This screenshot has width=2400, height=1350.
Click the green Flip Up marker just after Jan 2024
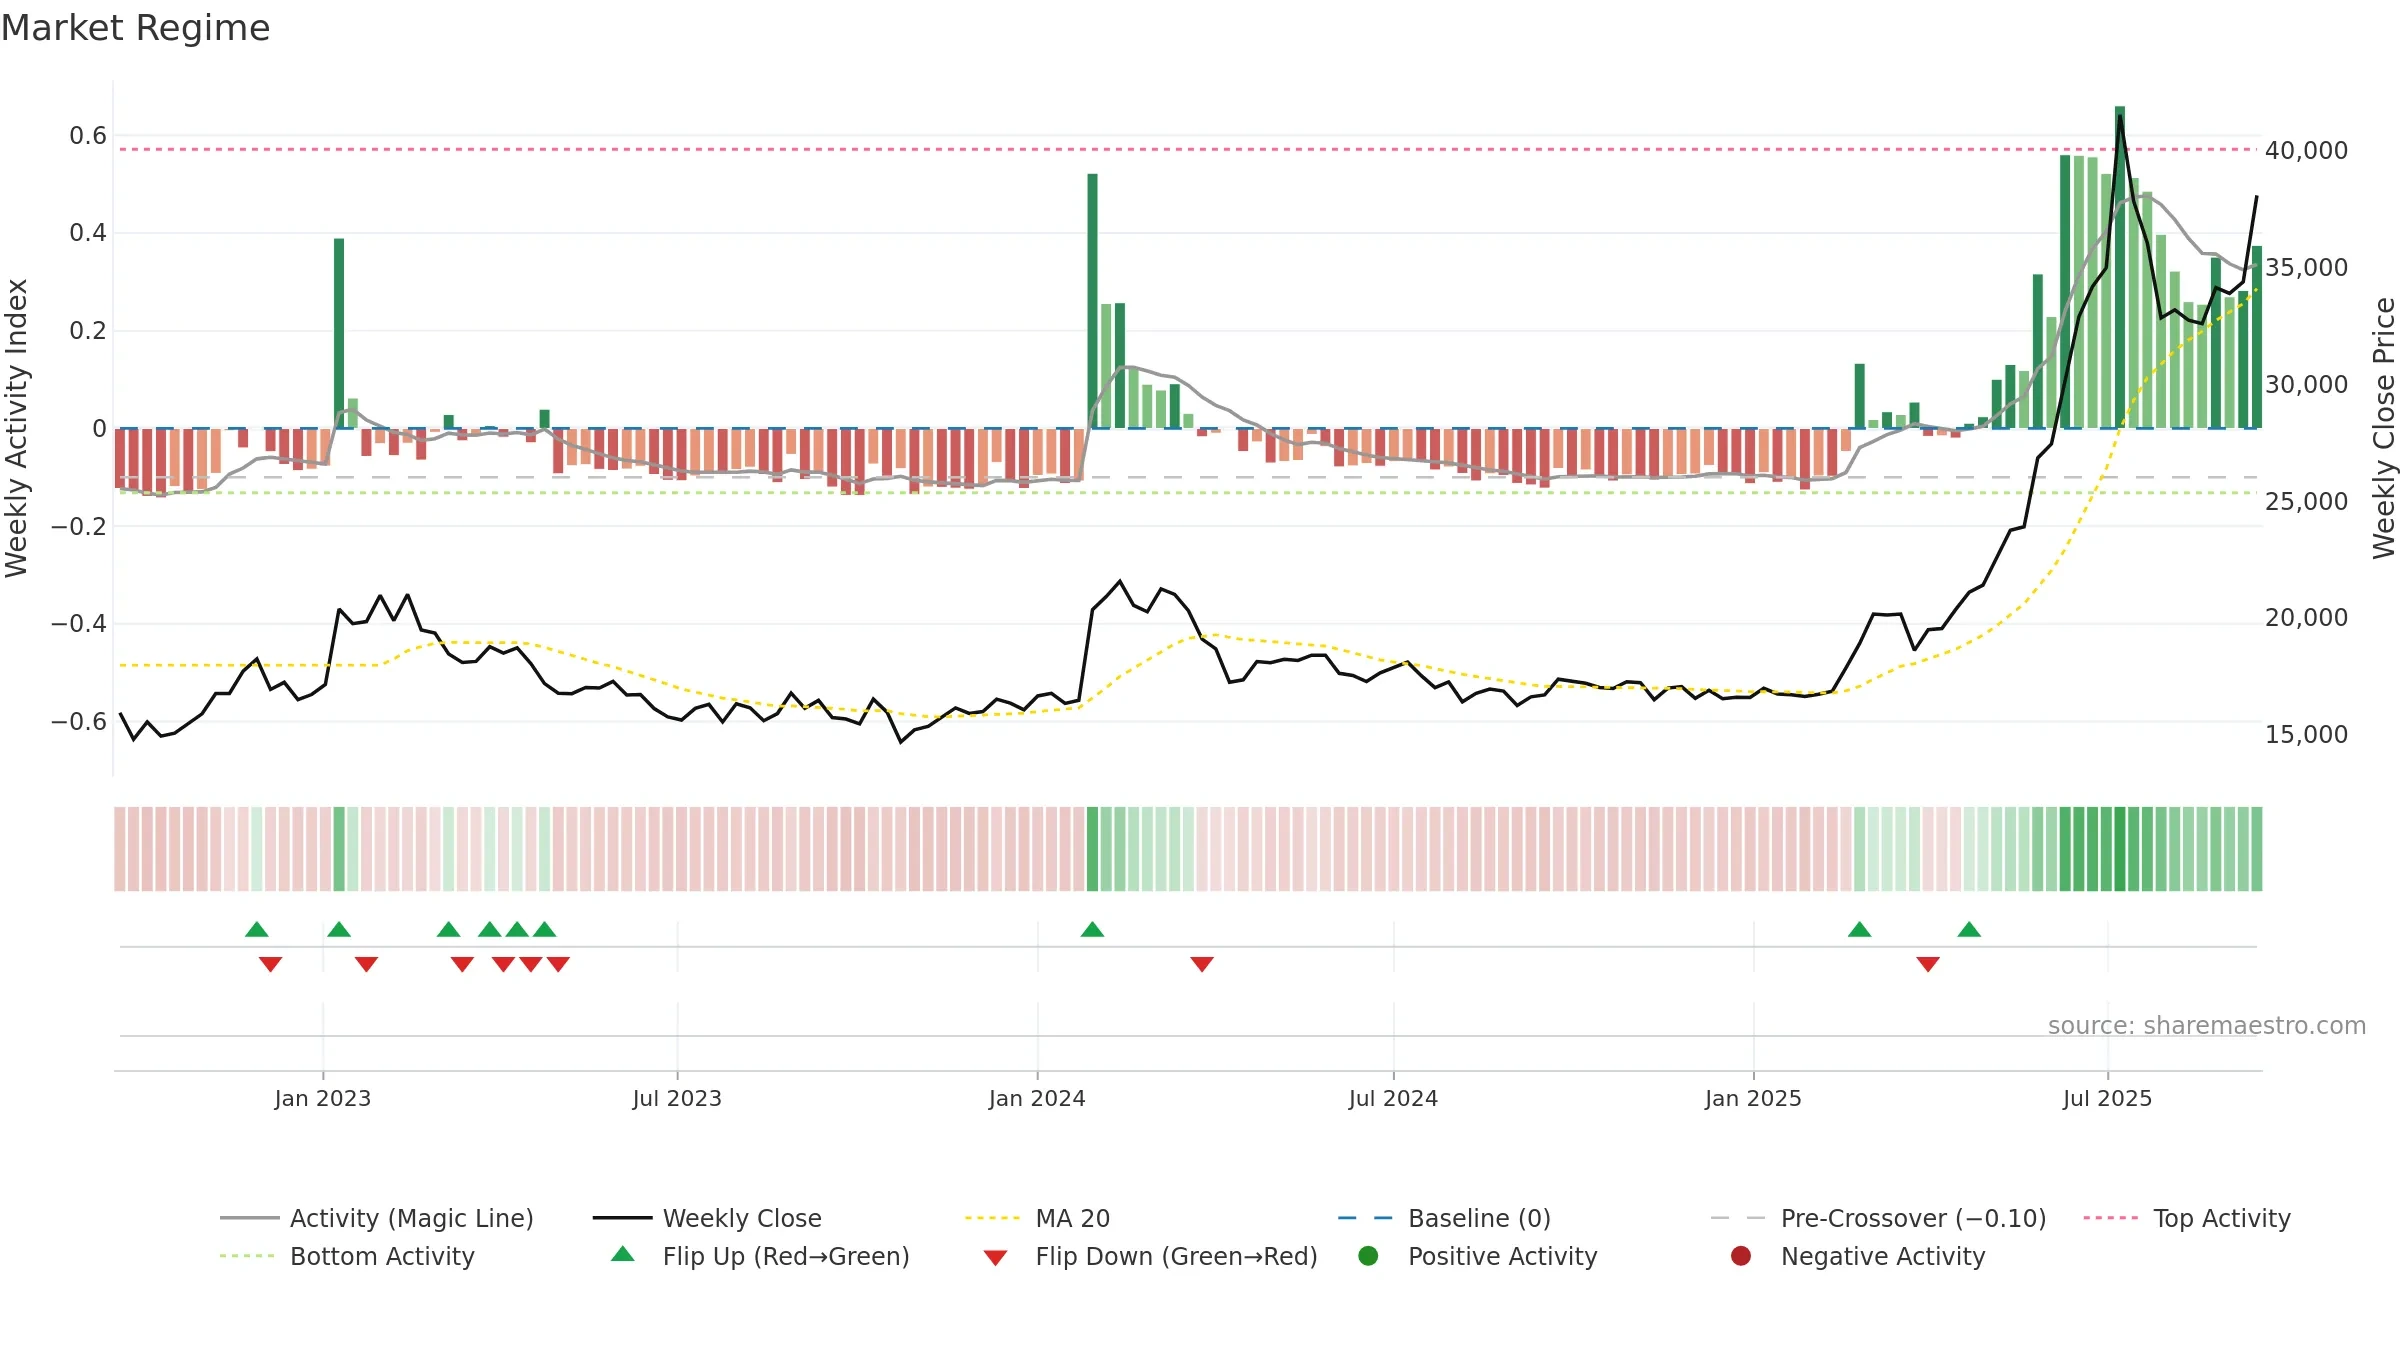point(1092,930)
